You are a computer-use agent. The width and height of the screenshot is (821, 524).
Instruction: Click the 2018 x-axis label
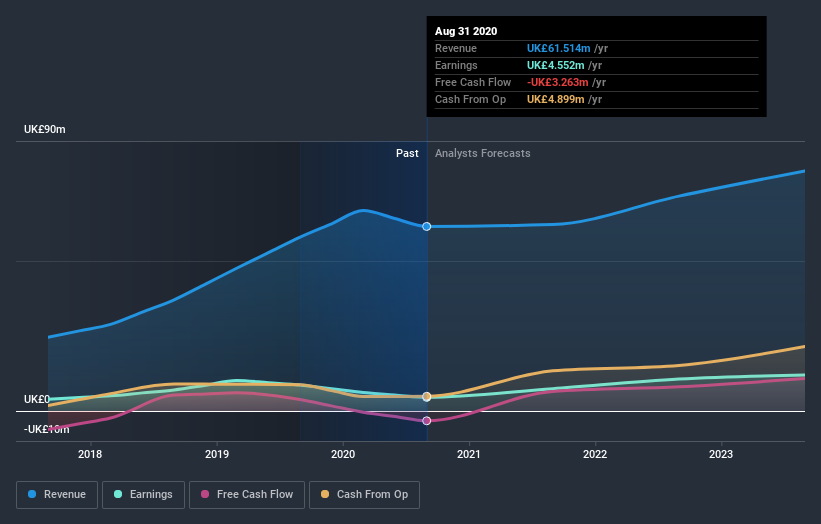tap(90, 454)
